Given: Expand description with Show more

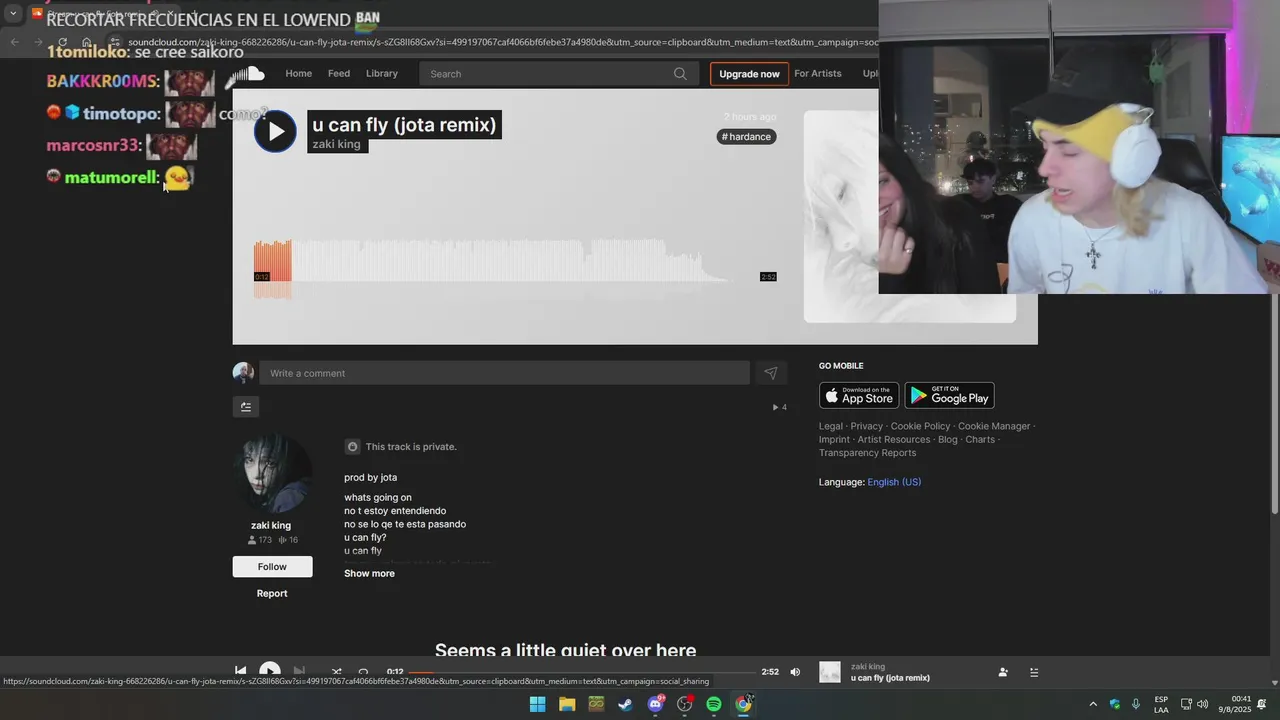Looking at the screenshot, I should click(369, 574).
